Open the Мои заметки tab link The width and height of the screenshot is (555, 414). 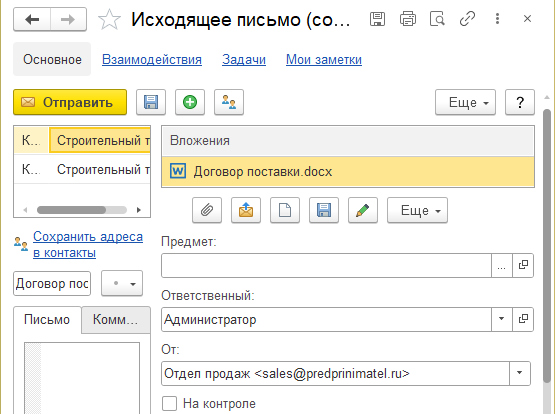click(x=324, y=59)
